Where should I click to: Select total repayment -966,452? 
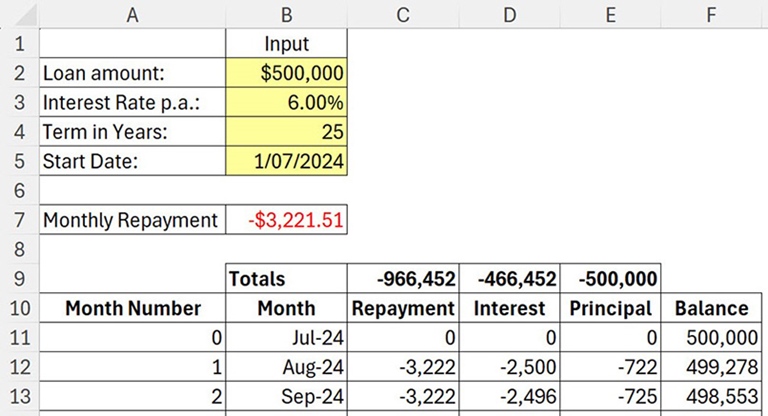point(403,279)
